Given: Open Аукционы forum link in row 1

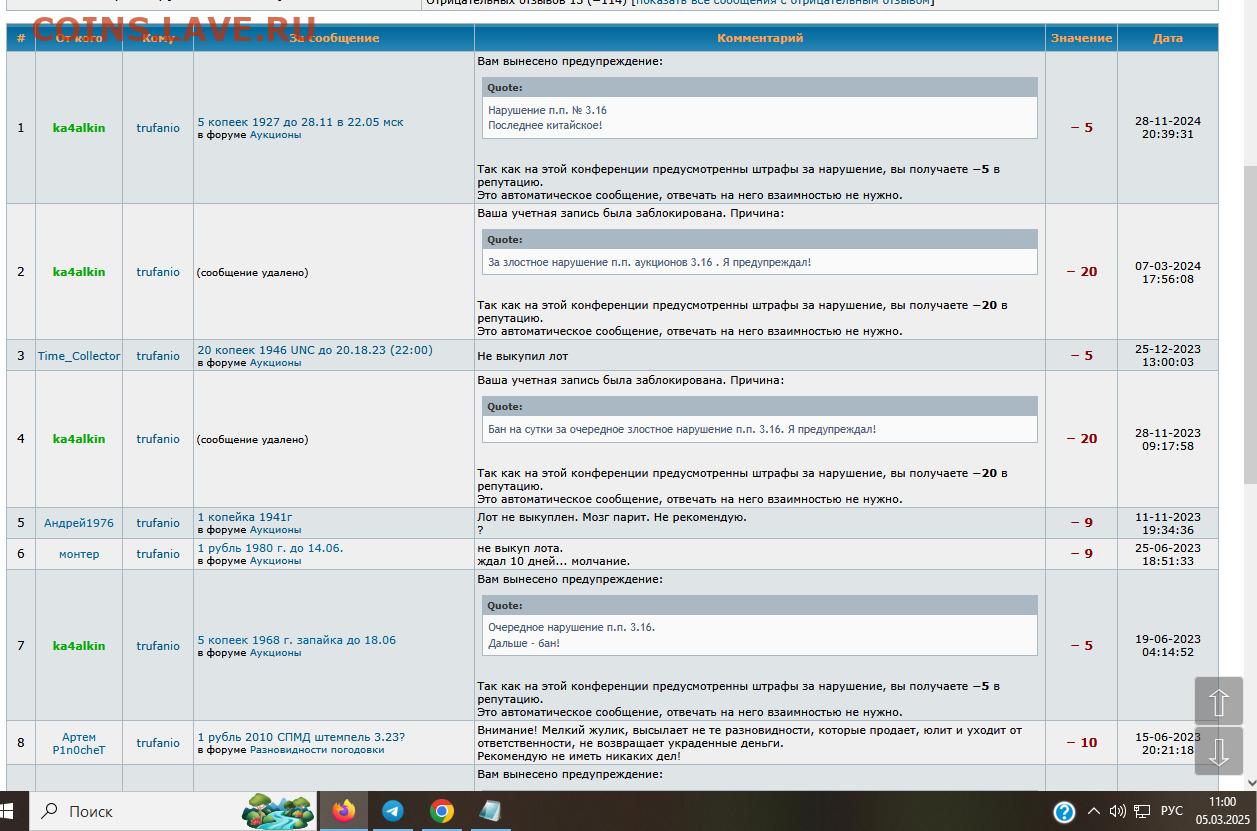Looking at the screenshot, I should pyautogui.click(x=275, y=135).
